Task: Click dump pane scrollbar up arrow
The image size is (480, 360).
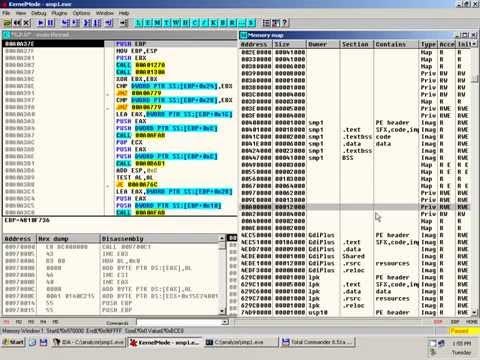Action: pos(222,238)
